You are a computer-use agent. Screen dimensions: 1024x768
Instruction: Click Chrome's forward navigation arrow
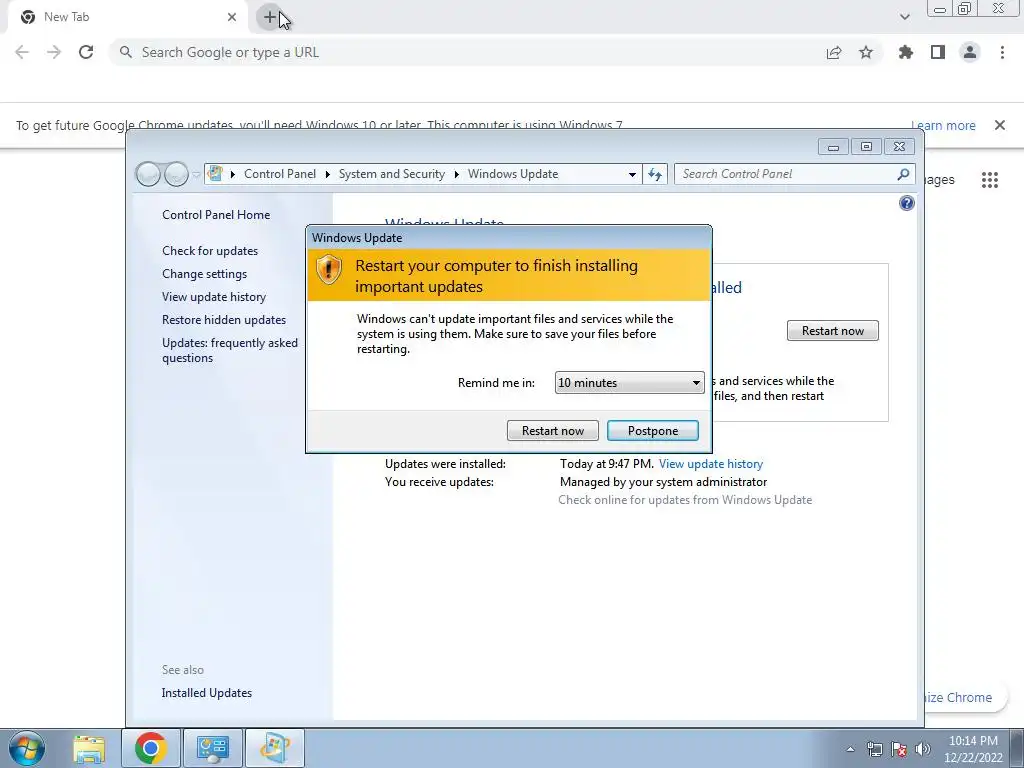(x=54, y=52)
